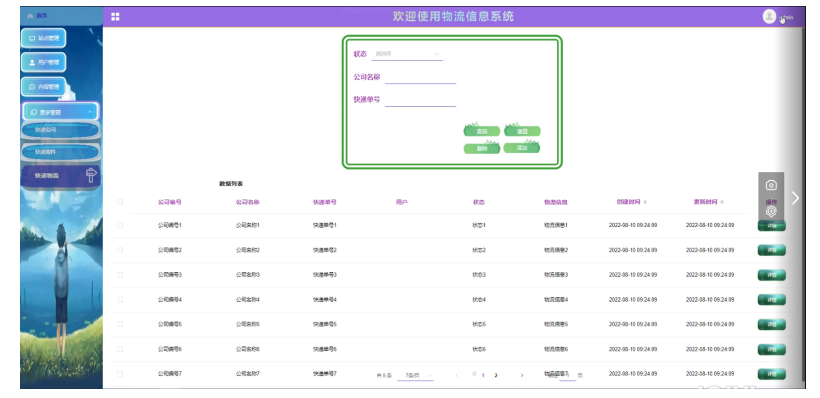Select 快递物流 submenu item
This screenshot has width=820, height=398.
tap(60, 176)
